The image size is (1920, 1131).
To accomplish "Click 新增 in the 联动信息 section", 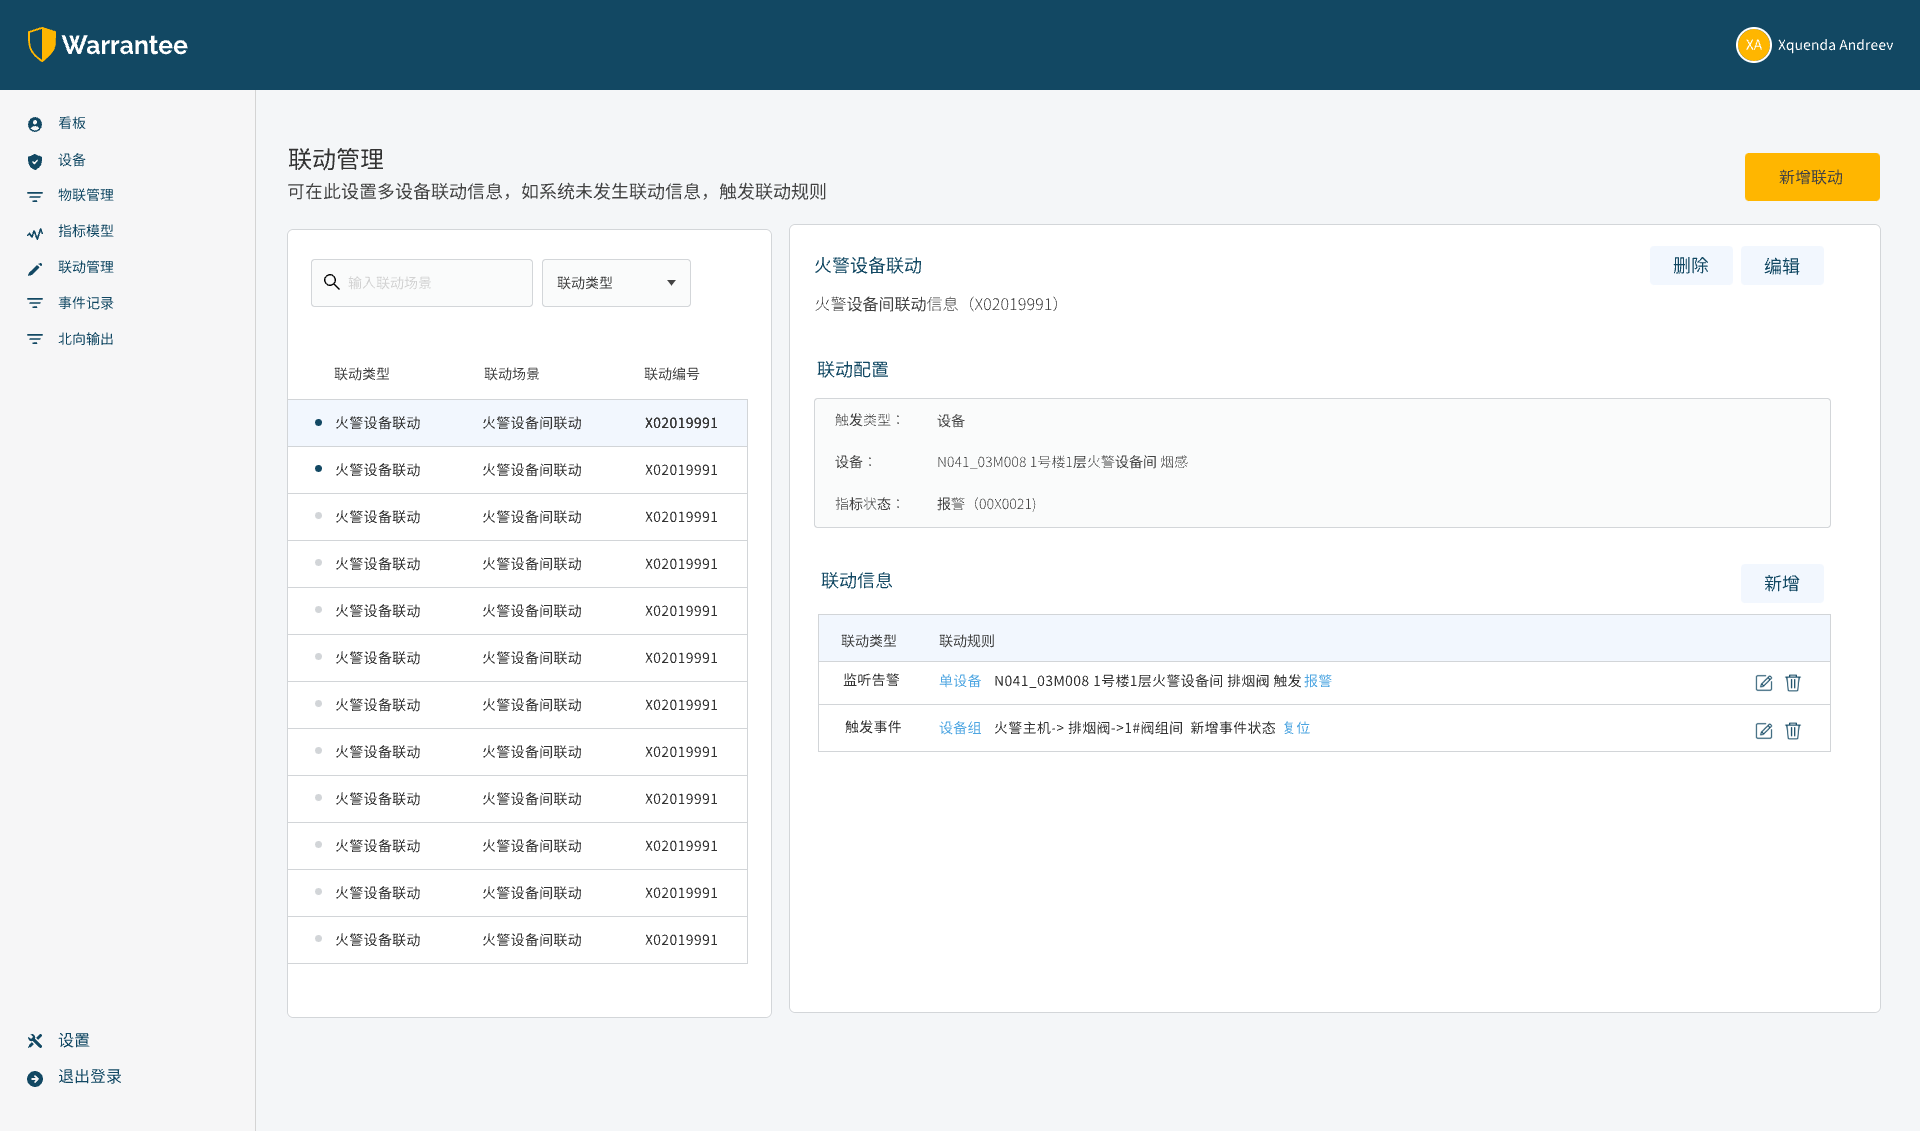I will click(1782, 583).
